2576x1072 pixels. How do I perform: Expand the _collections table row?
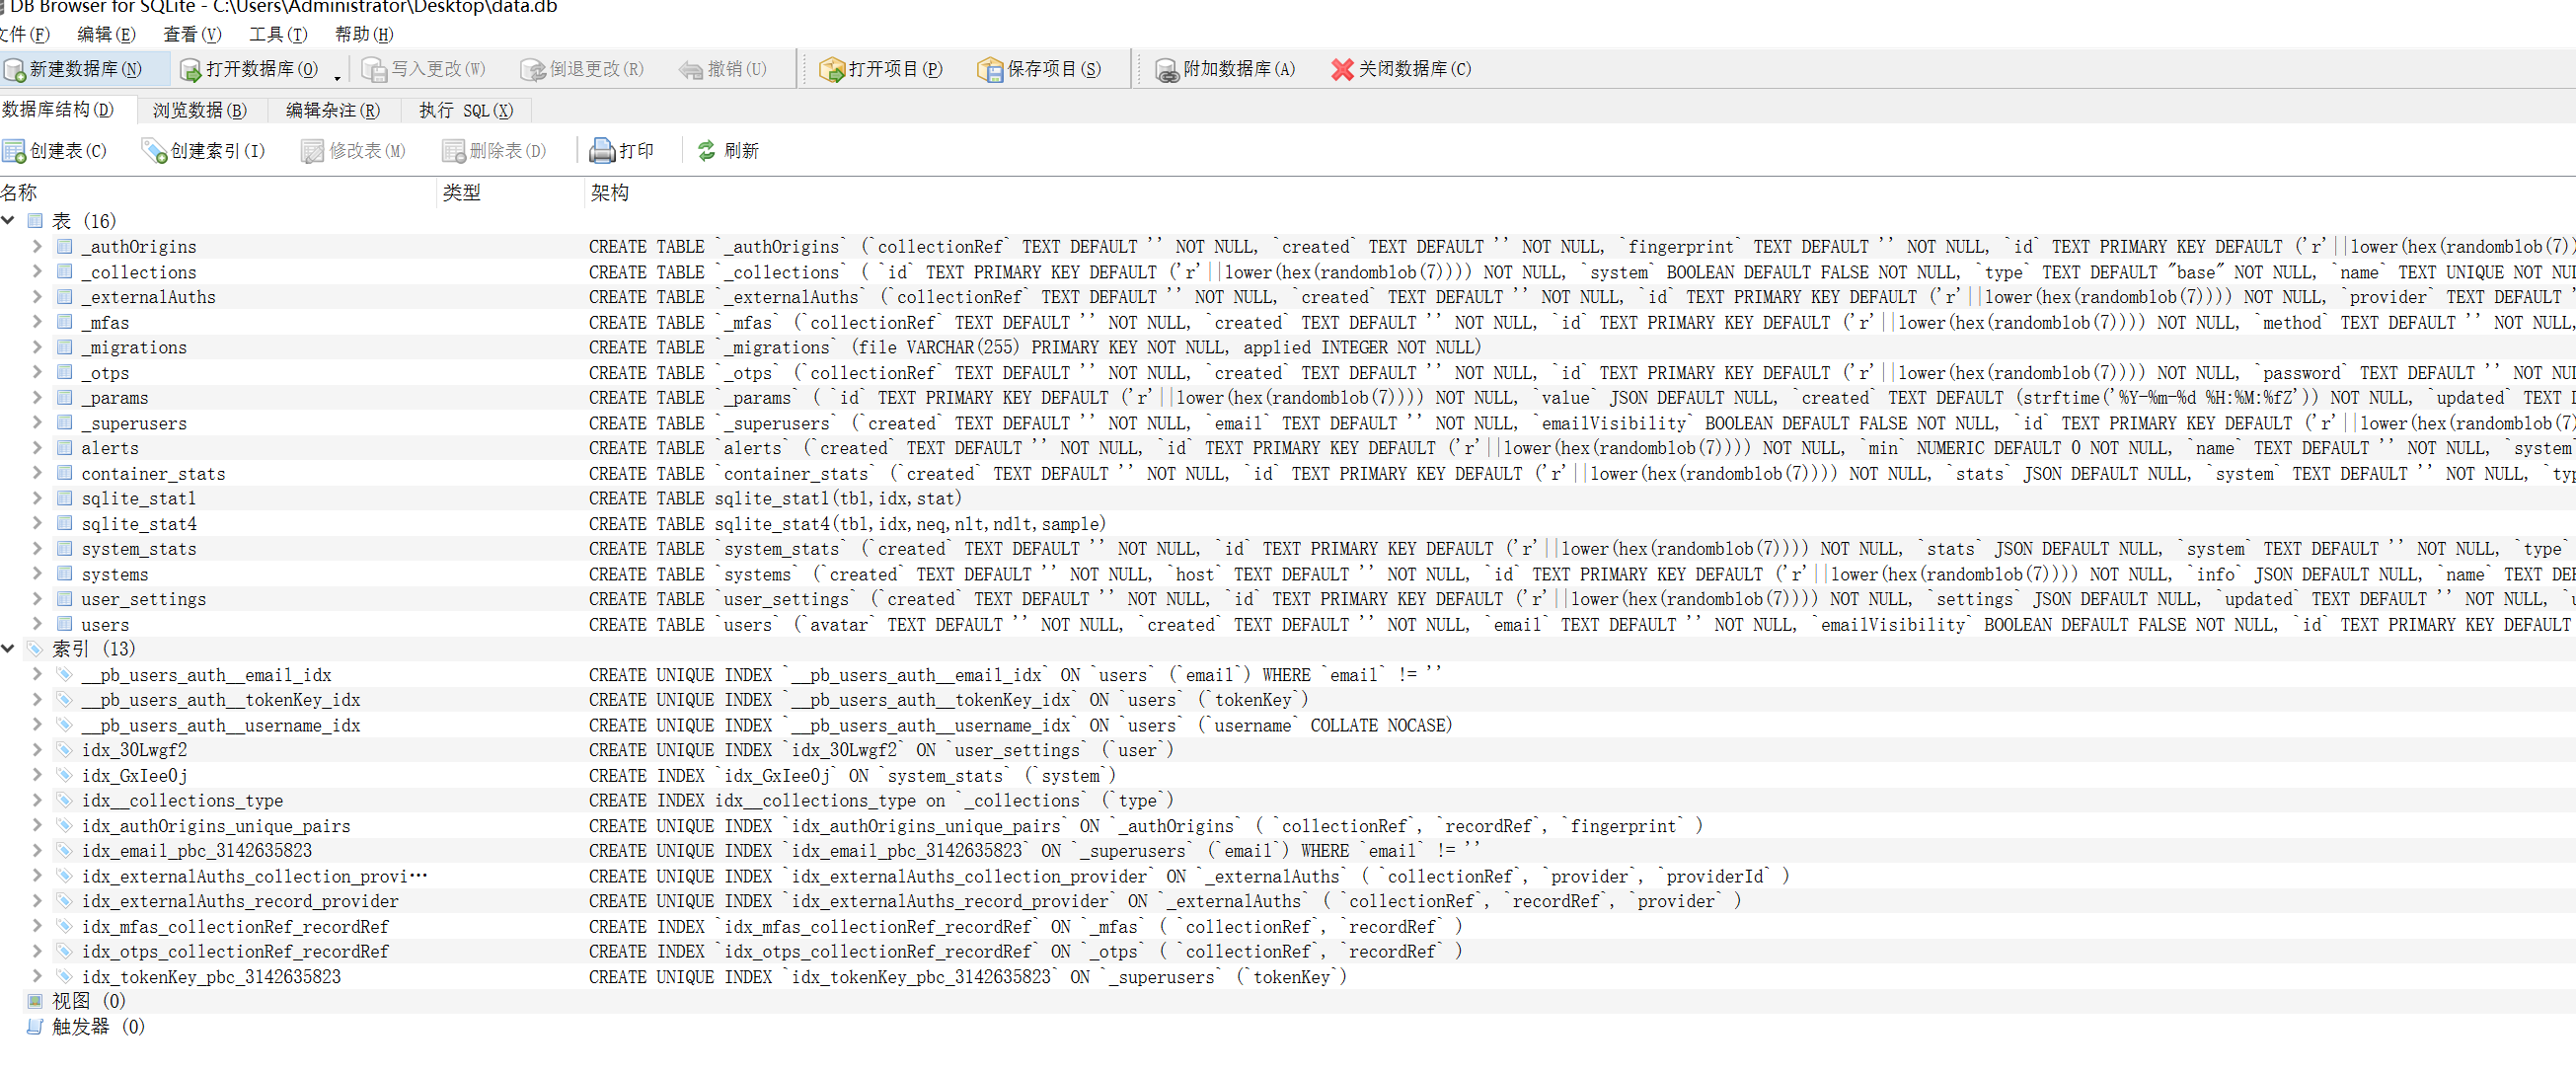[x=37, y=272]
